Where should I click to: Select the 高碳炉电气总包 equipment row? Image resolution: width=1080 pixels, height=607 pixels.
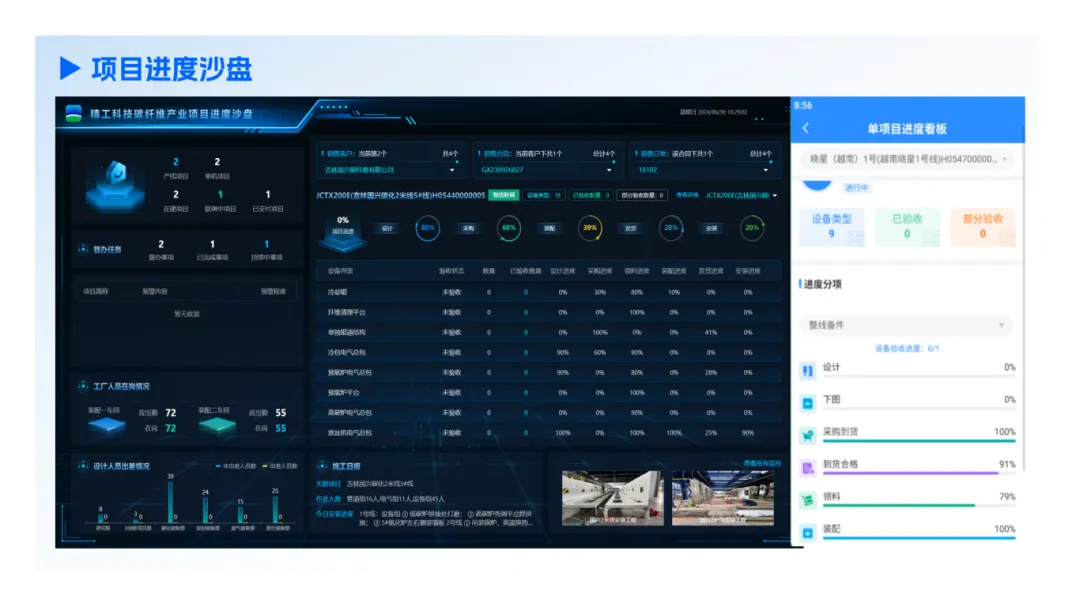(x=548, y=413)
